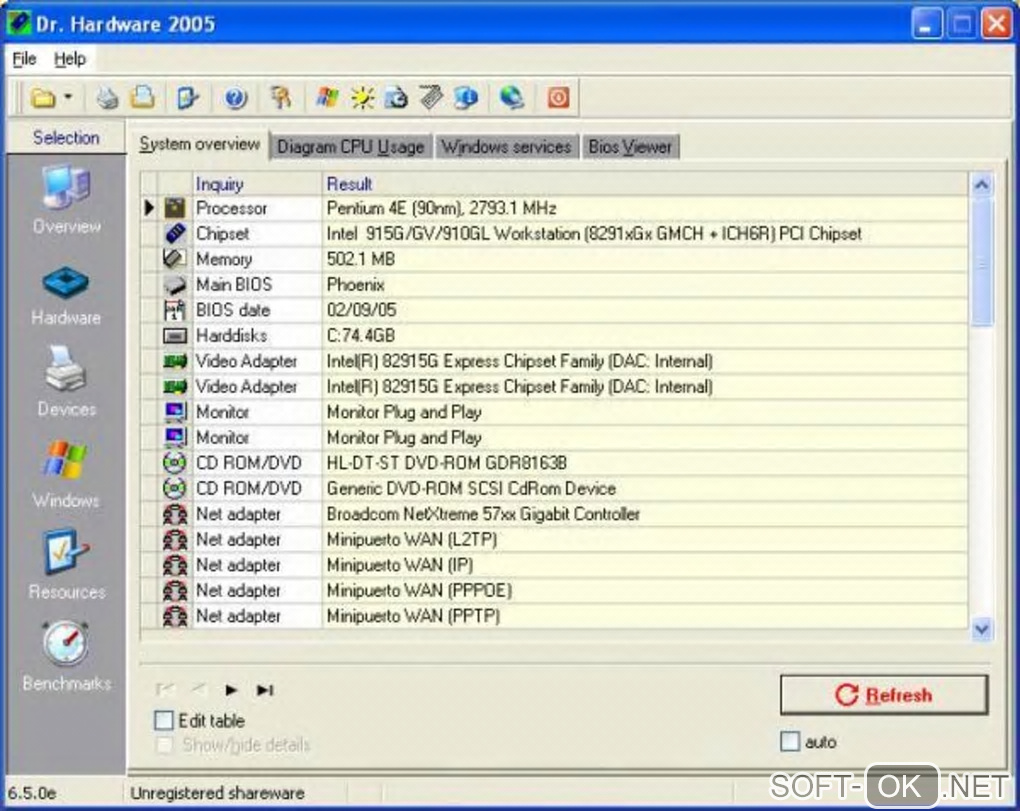Switch to the Diagram CPU Usage tab

[x=351, y=147]
